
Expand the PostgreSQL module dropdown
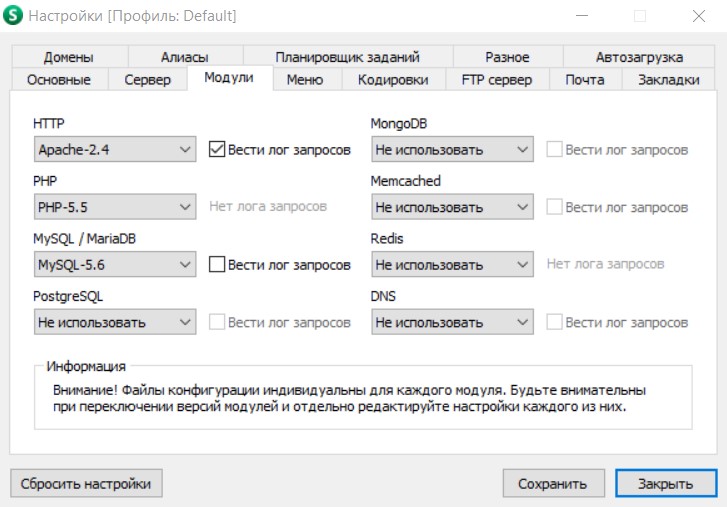pos(114,322)
